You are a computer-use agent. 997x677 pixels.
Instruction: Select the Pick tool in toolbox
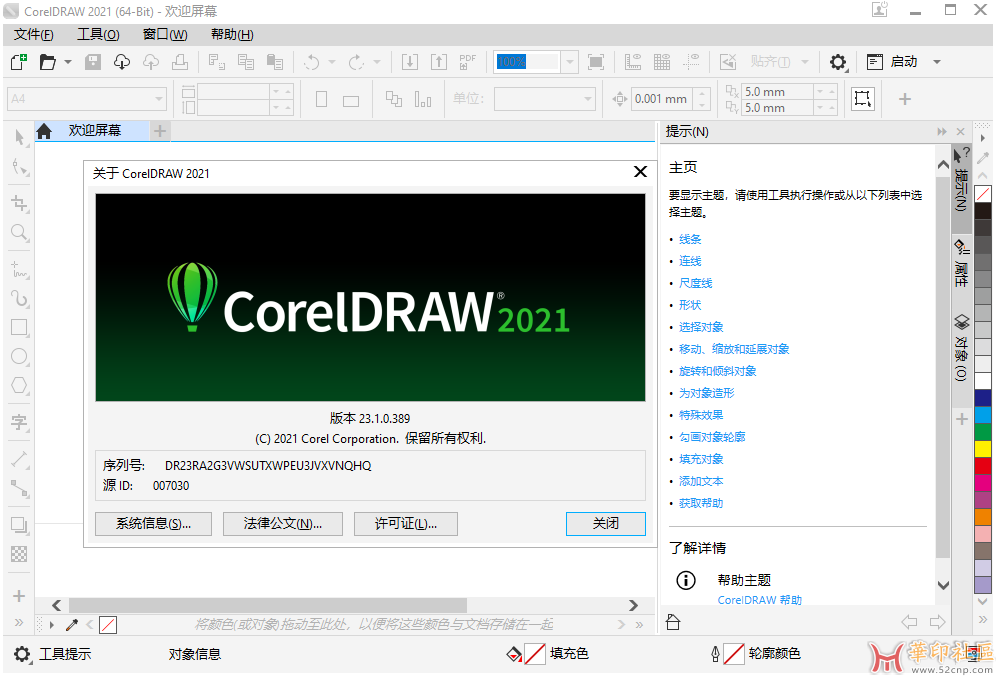click(20, 138)
